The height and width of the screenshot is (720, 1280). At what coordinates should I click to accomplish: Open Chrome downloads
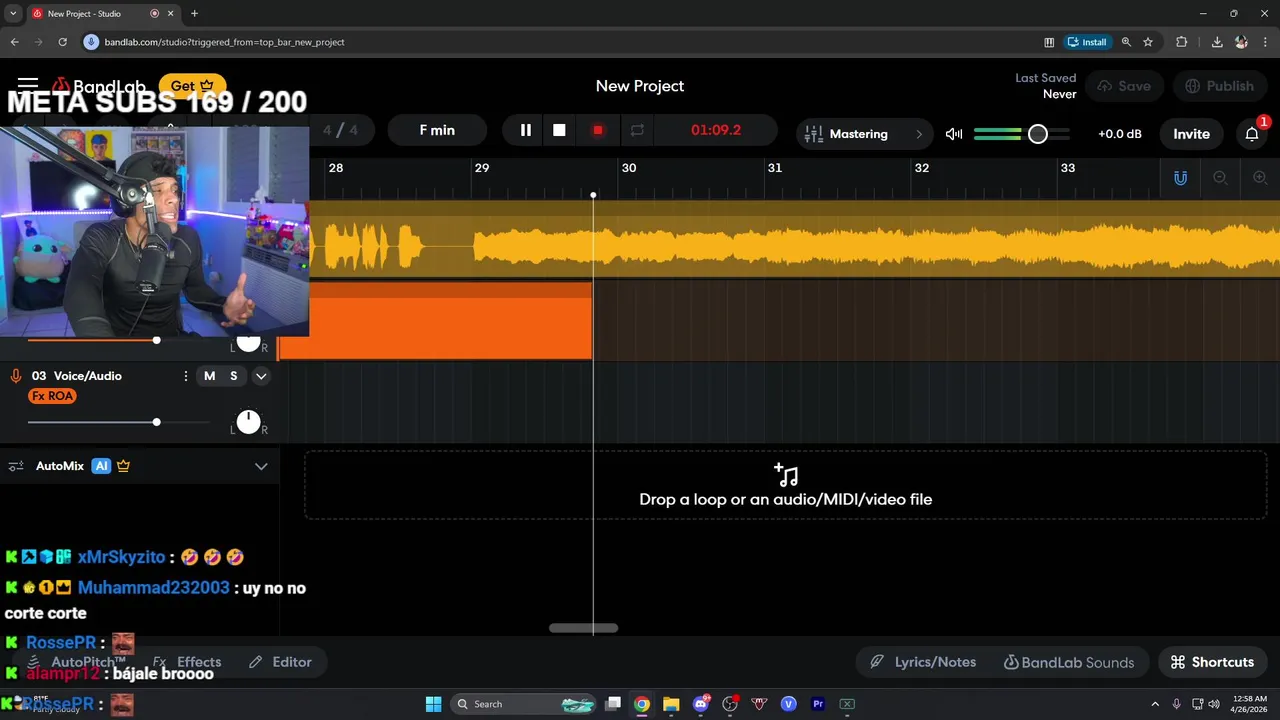pyautogui.click(x=1217, y=42)
